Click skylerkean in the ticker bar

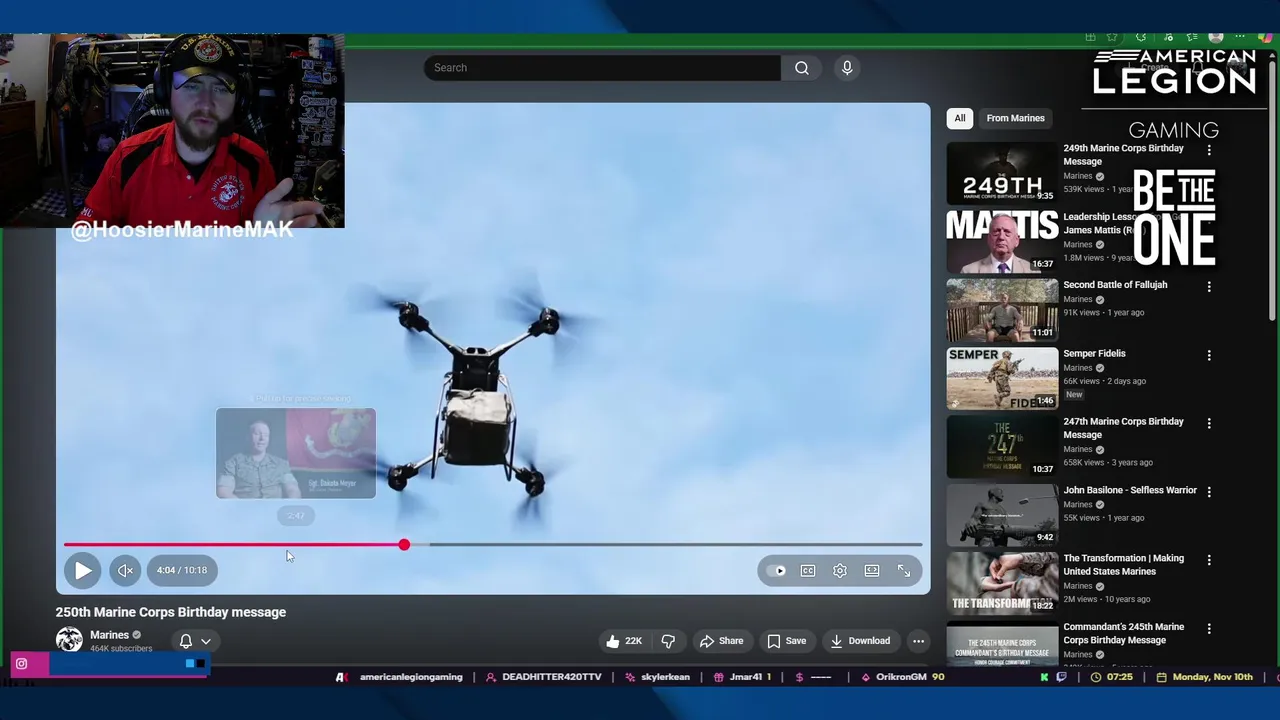point(666,677)
